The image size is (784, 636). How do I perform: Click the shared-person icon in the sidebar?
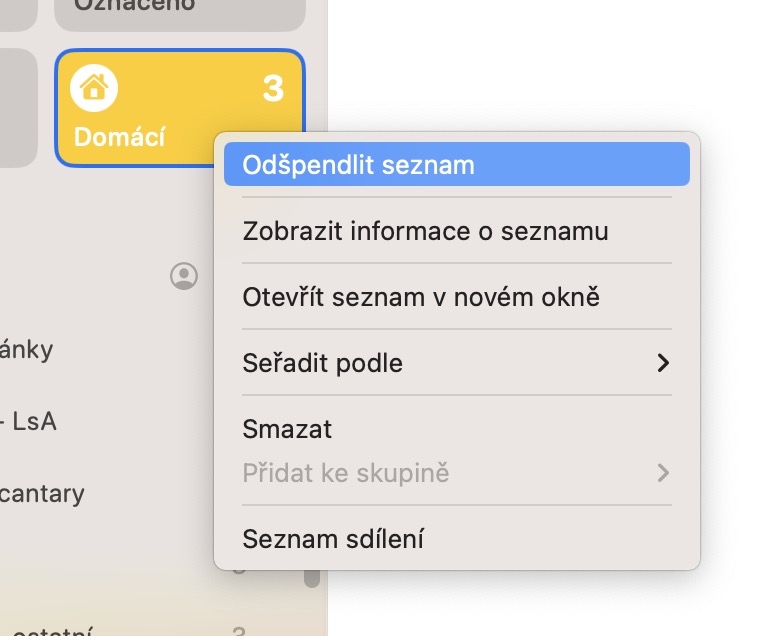[184, 276]
